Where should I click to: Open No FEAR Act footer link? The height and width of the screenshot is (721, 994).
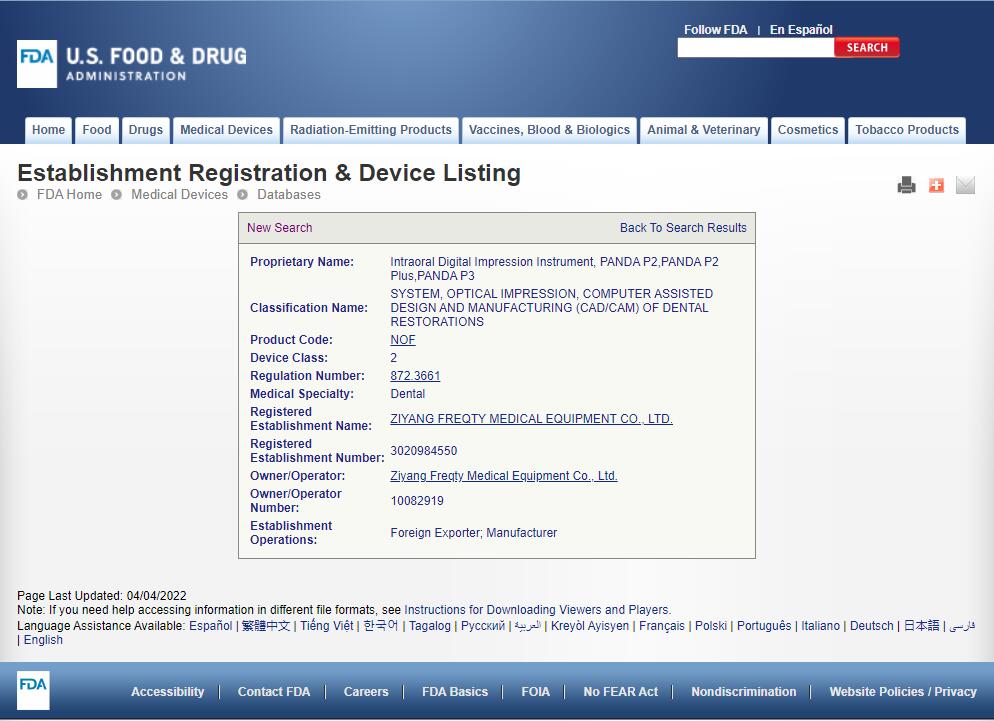tap(621, 692)
